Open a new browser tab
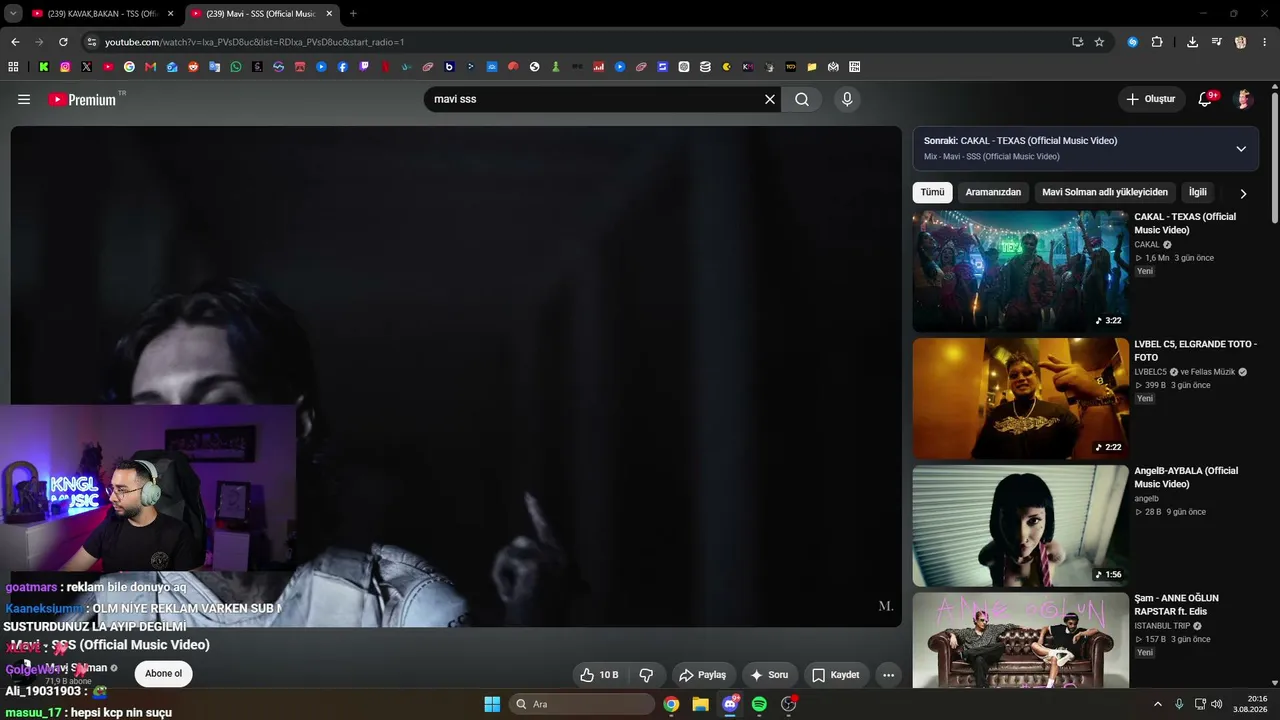Viewport: 1280px width, 720px height. 353,14
